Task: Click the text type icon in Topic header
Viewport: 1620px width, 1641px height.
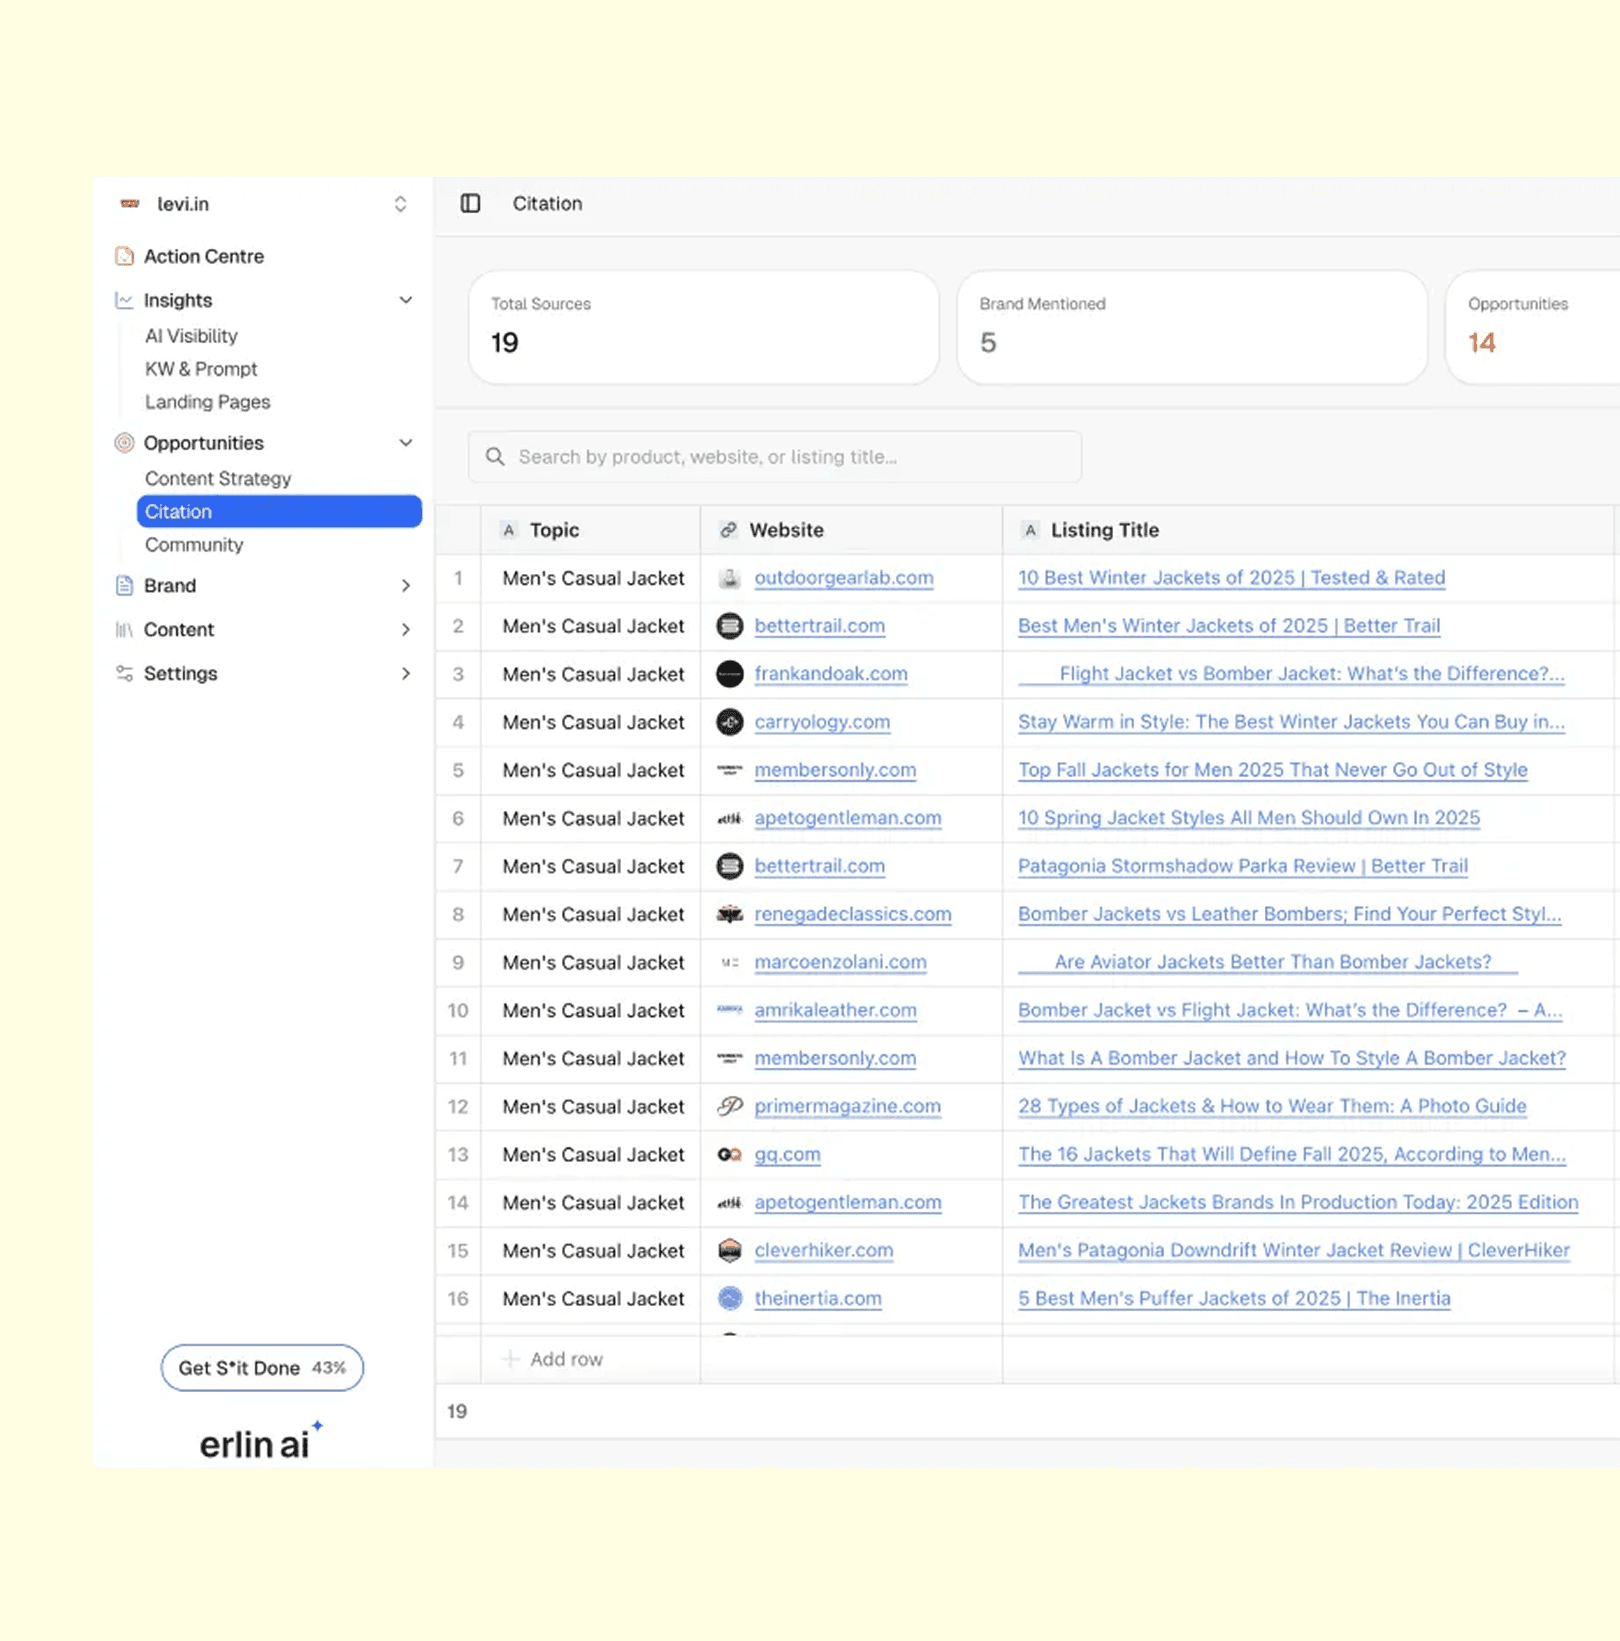Action: (x=509, y=530)
